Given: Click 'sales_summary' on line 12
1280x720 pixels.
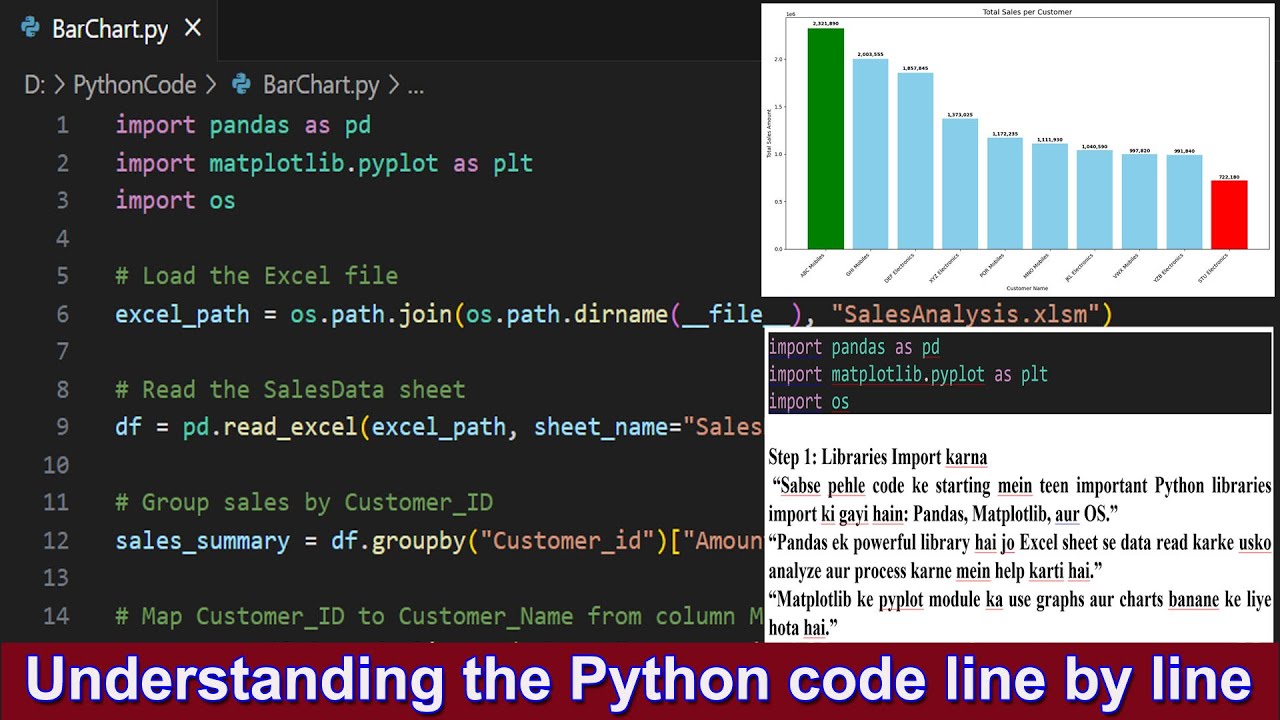Looking at the screenshot, I should (x=202, y=541).
